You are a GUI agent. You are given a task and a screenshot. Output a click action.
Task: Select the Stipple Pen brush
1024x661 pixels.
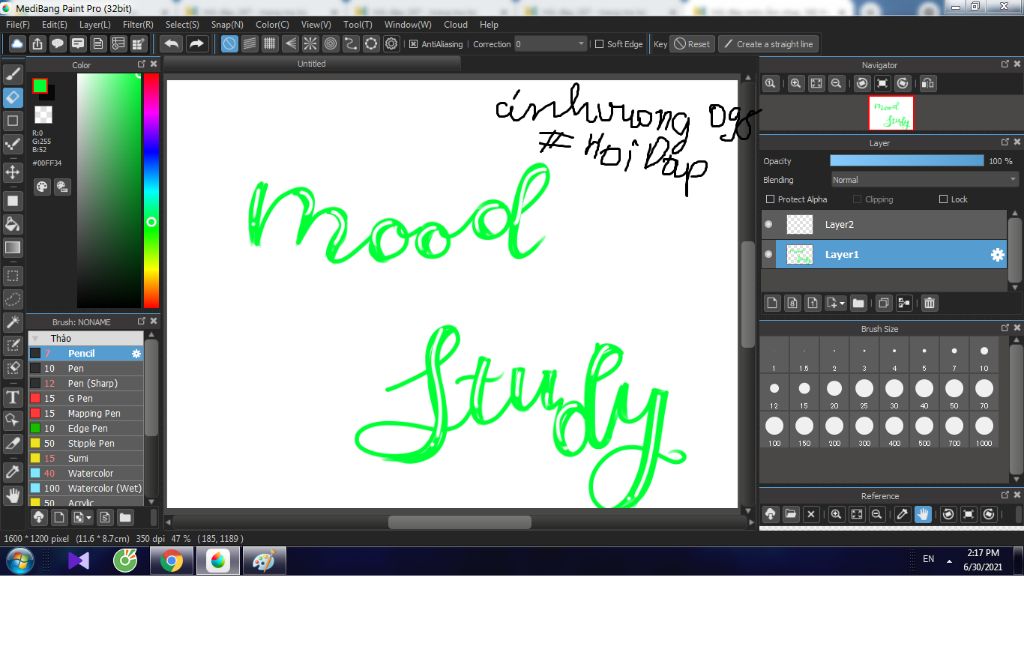86,443
